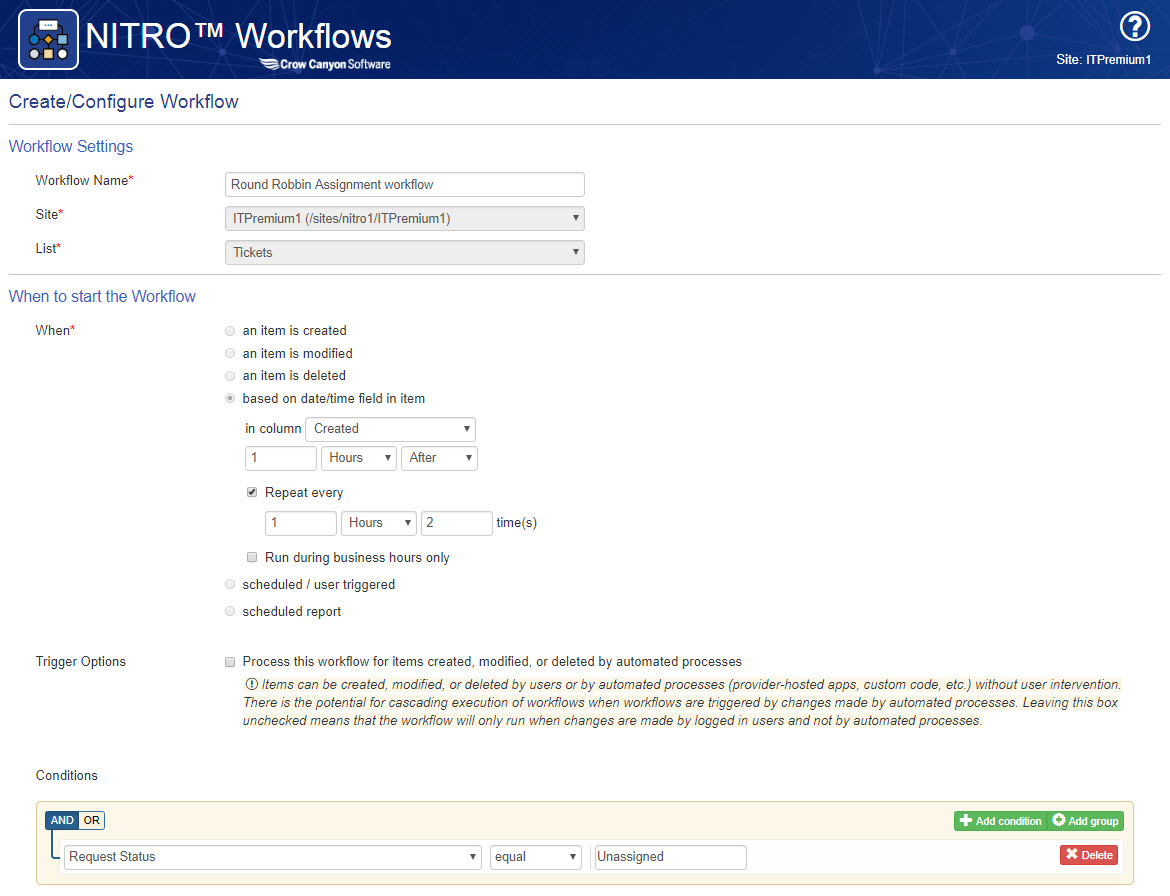Click the 'Trigger Options' label
1170x896 pixels.
click(81, 662)
